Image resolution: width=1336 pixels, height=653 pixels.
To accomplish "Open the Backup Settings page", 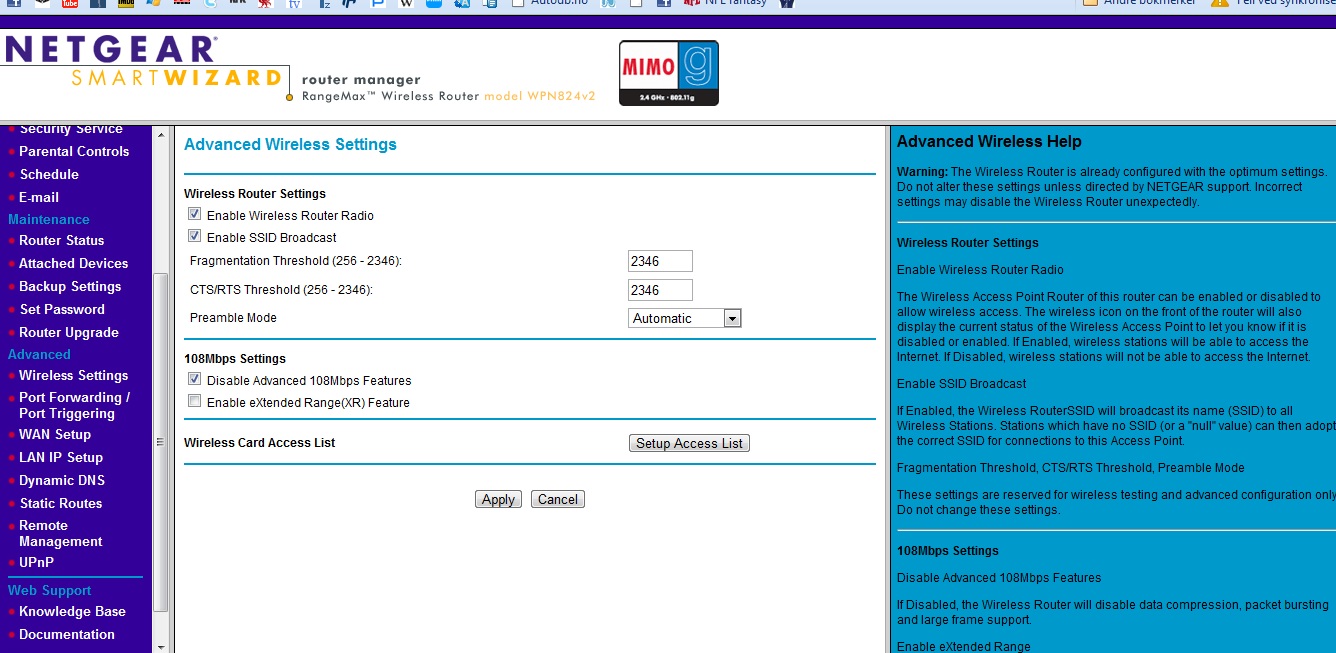I will (70, 286).
